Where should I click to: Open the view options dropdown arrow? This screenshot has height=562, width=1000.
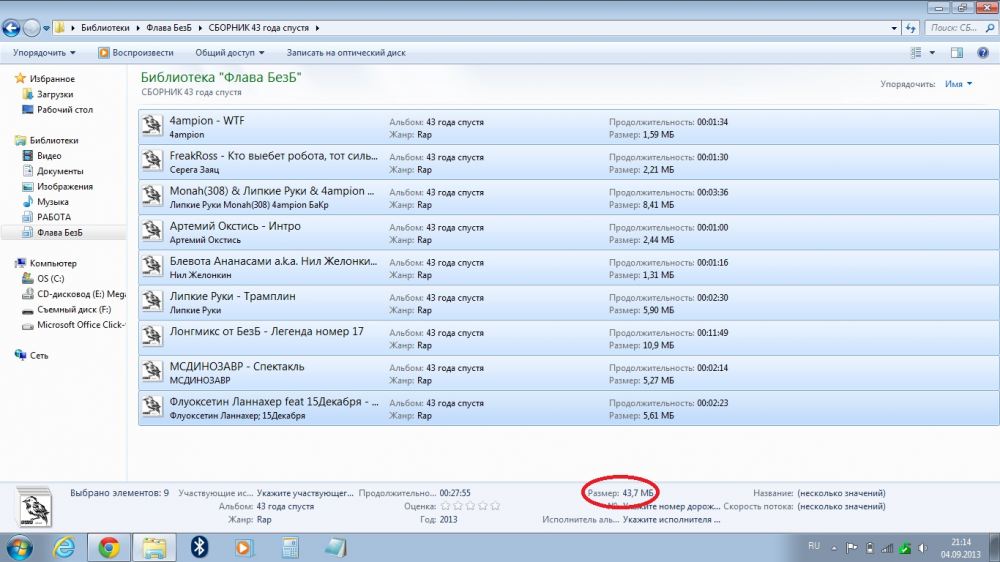[932, 53]
